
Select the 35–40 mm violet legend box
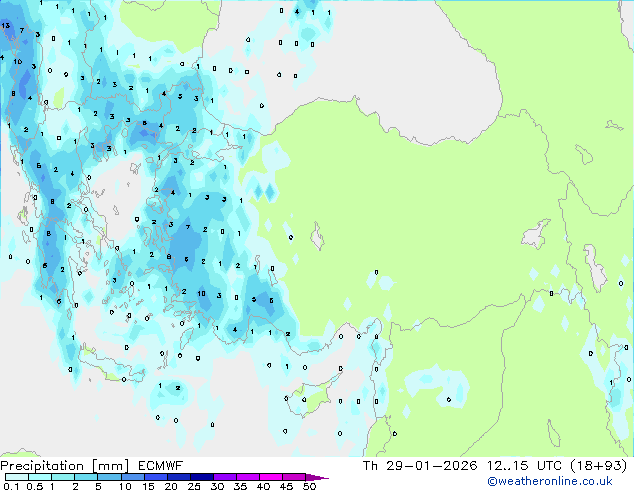point(247,477)
